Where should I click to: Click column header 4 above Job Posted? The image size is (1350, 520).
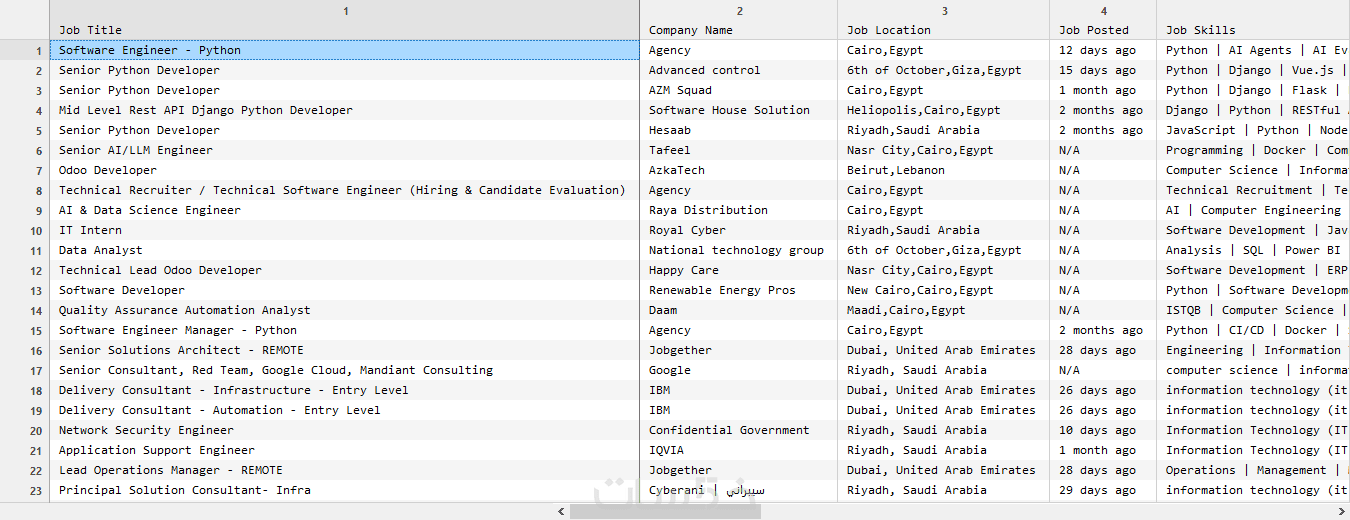[1103, 11]
